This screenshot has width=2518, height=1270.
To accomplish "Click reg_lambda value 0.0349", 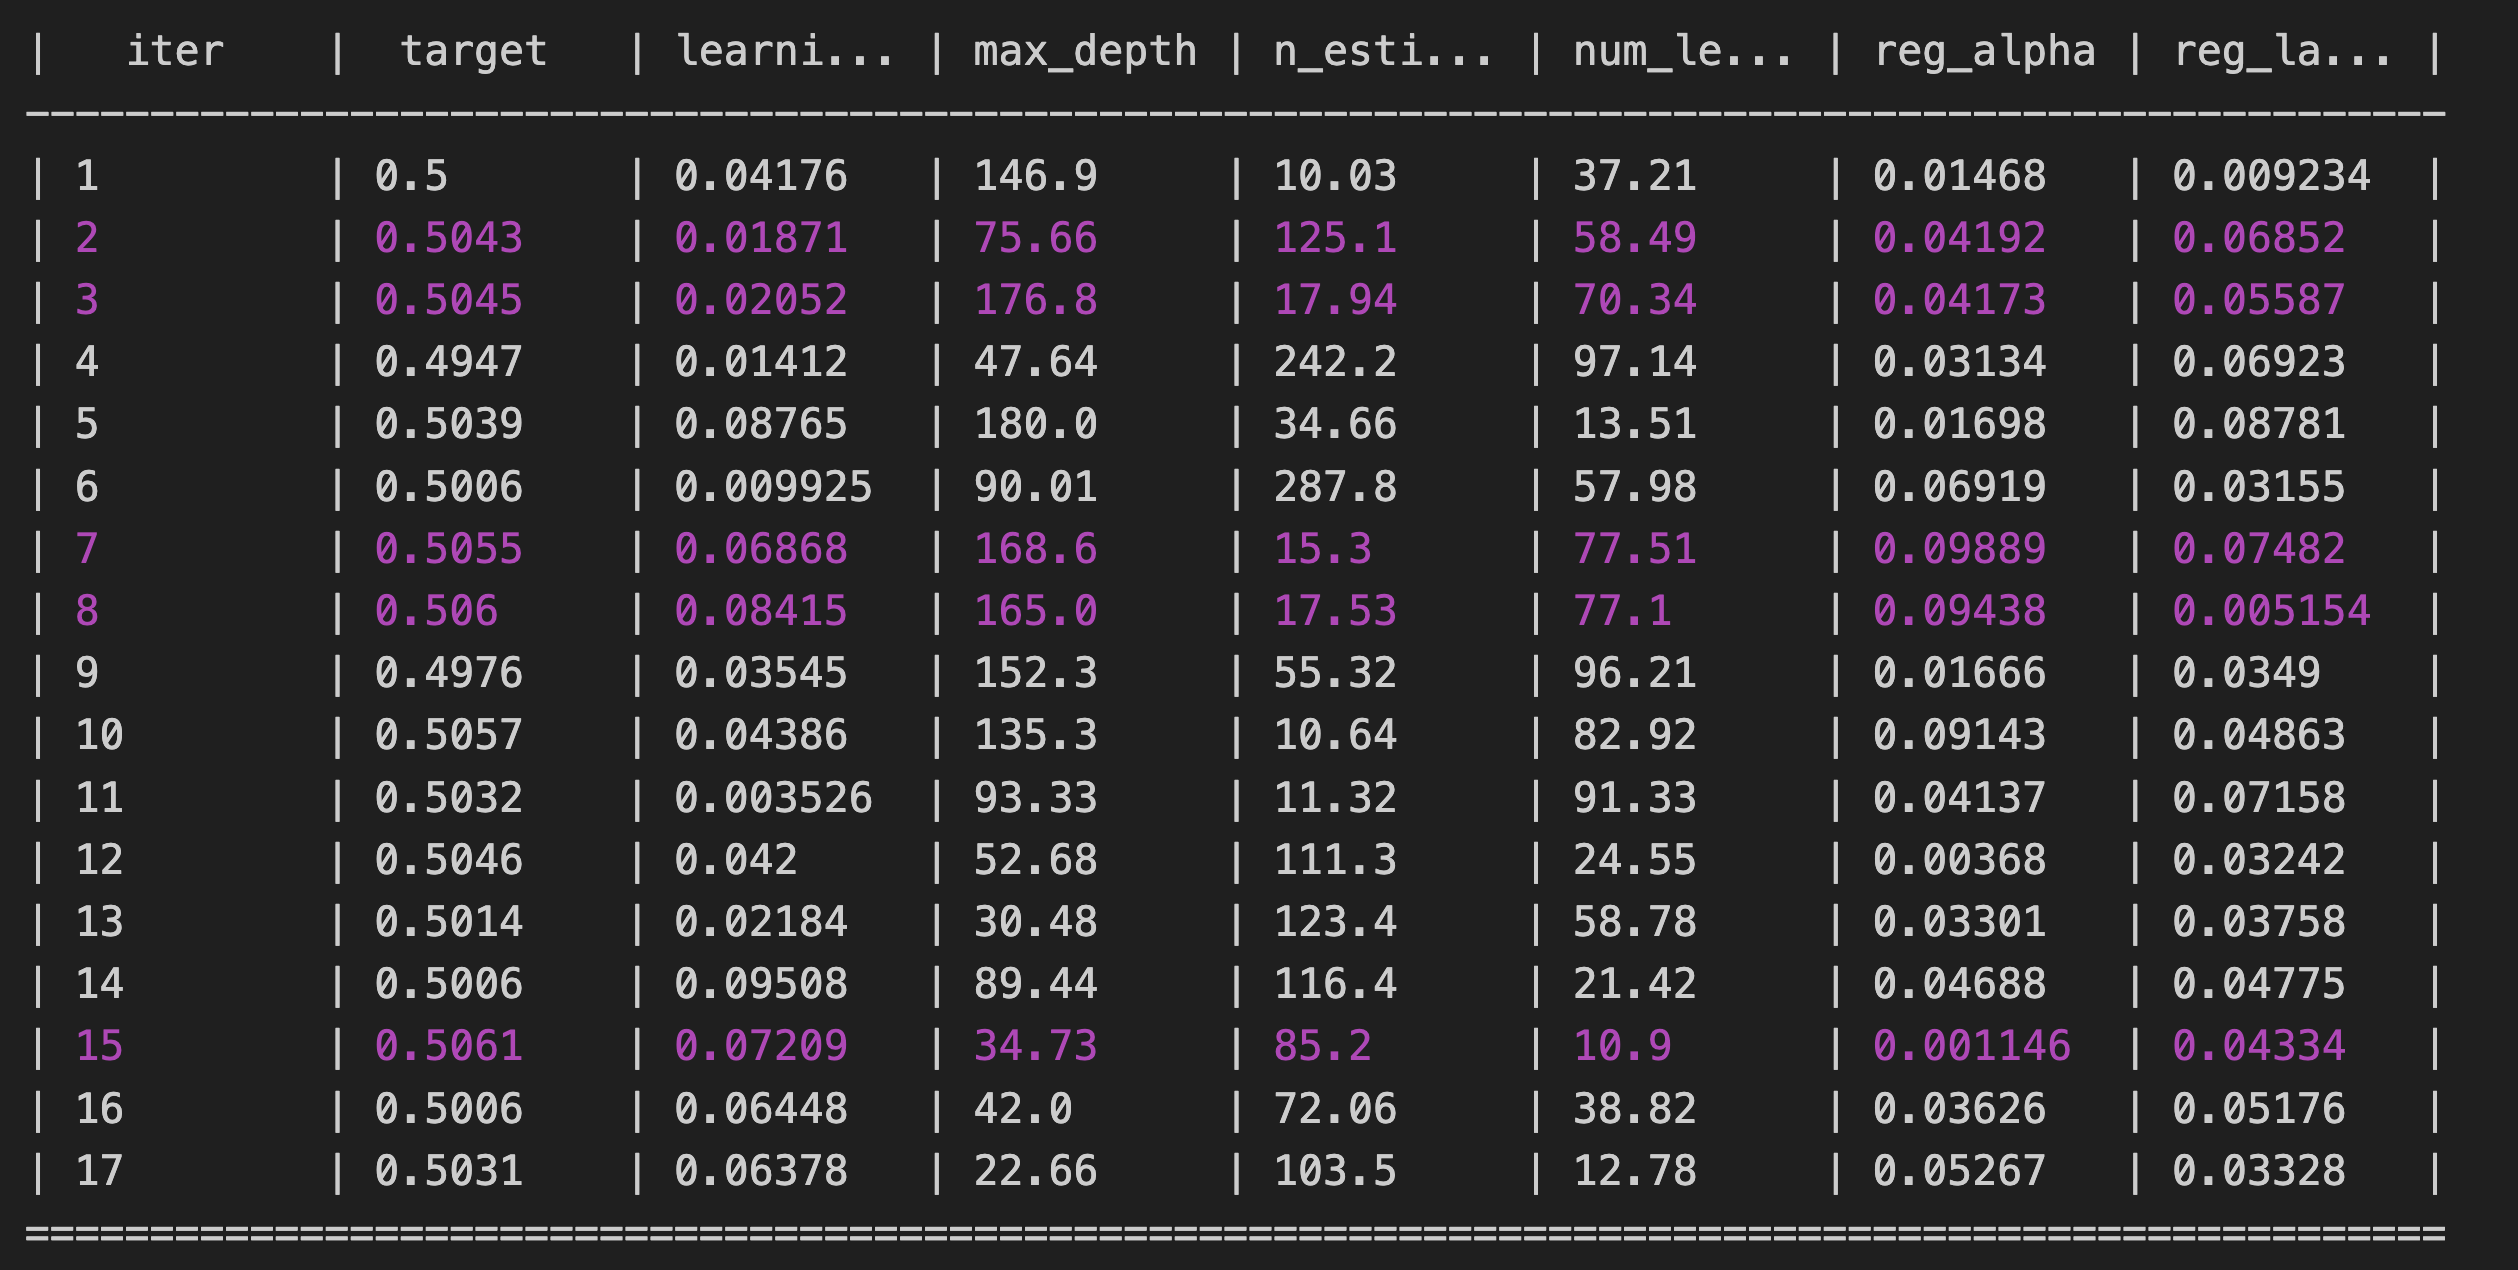I will pyautogui.click(x=2246, y=673).
